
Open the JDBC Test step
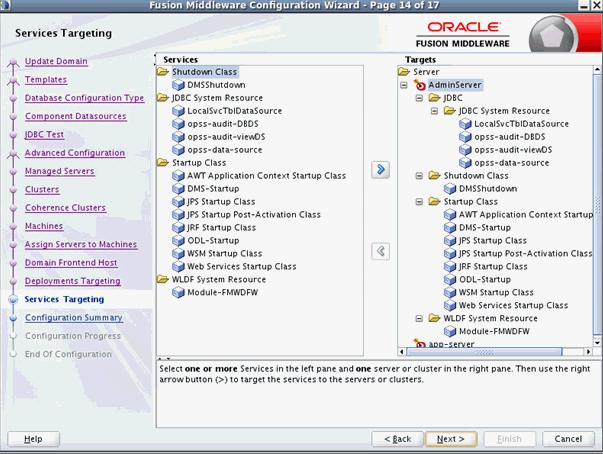coord(44,135)
